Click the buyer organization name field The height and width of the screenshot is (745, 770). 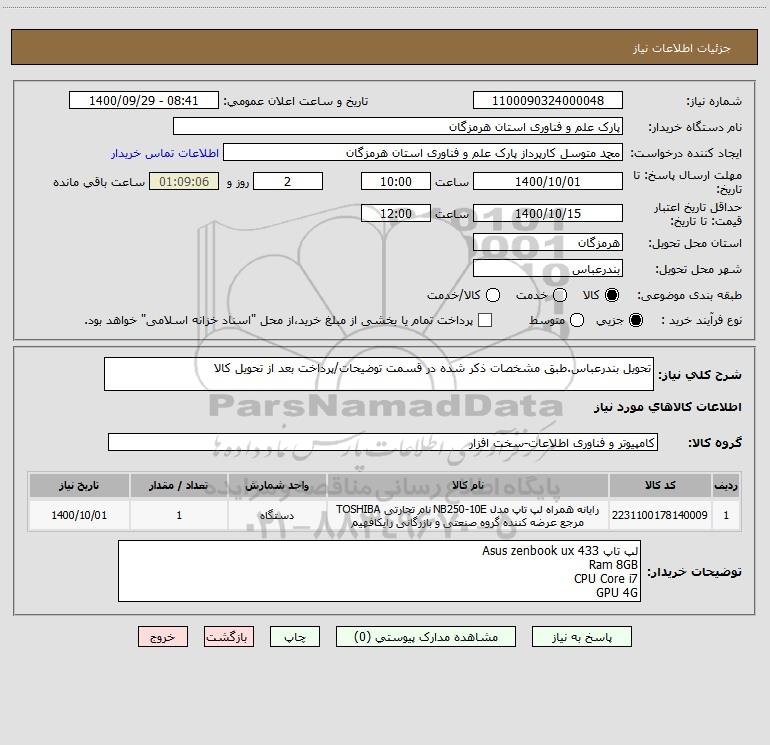[x=398, y=127]
